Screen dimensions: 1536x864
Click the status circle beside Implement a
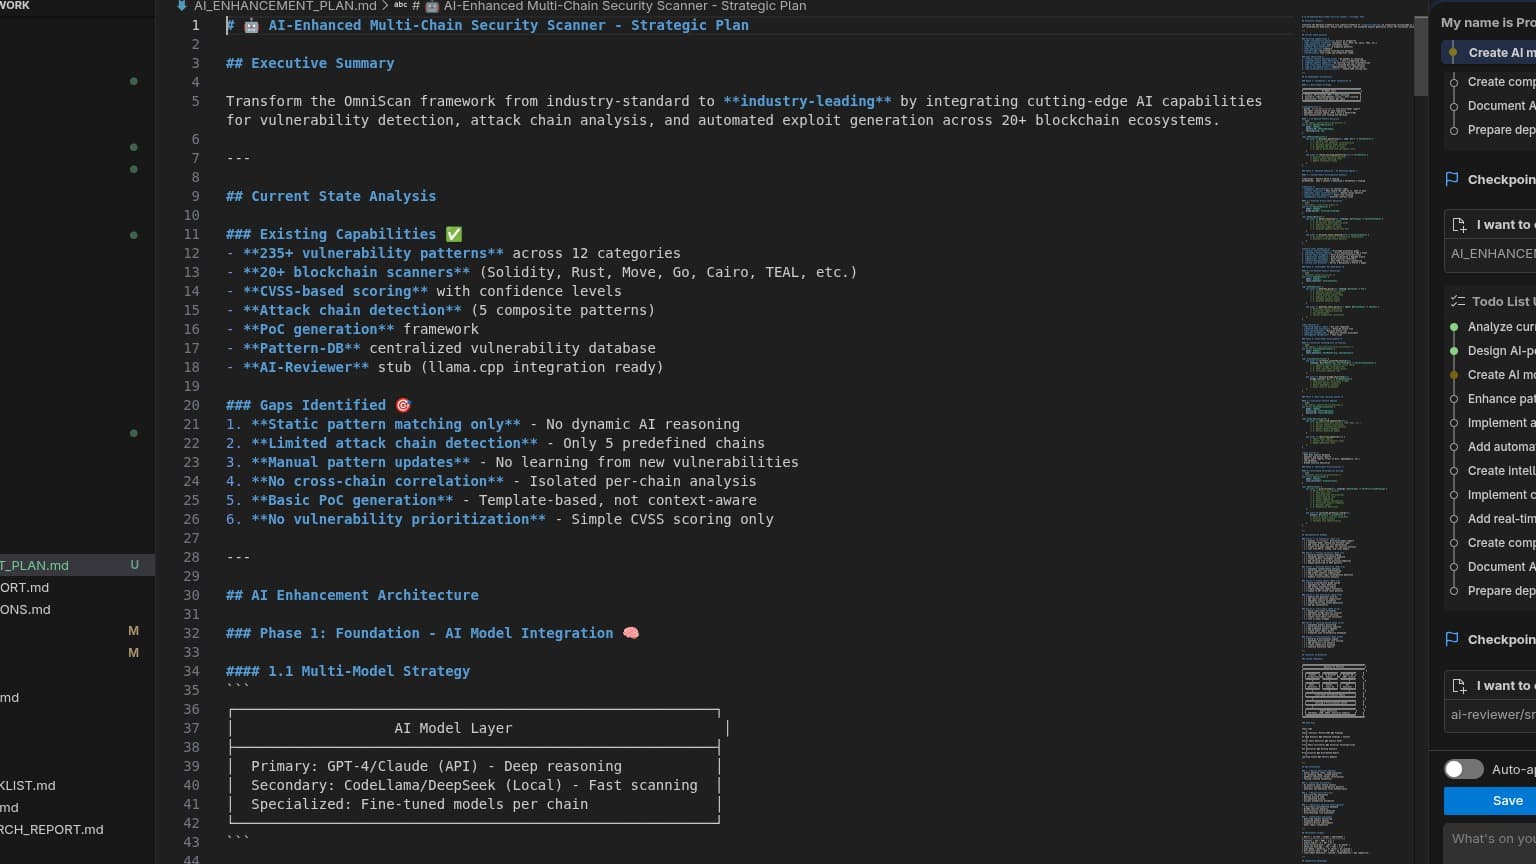pos(1454,423)
